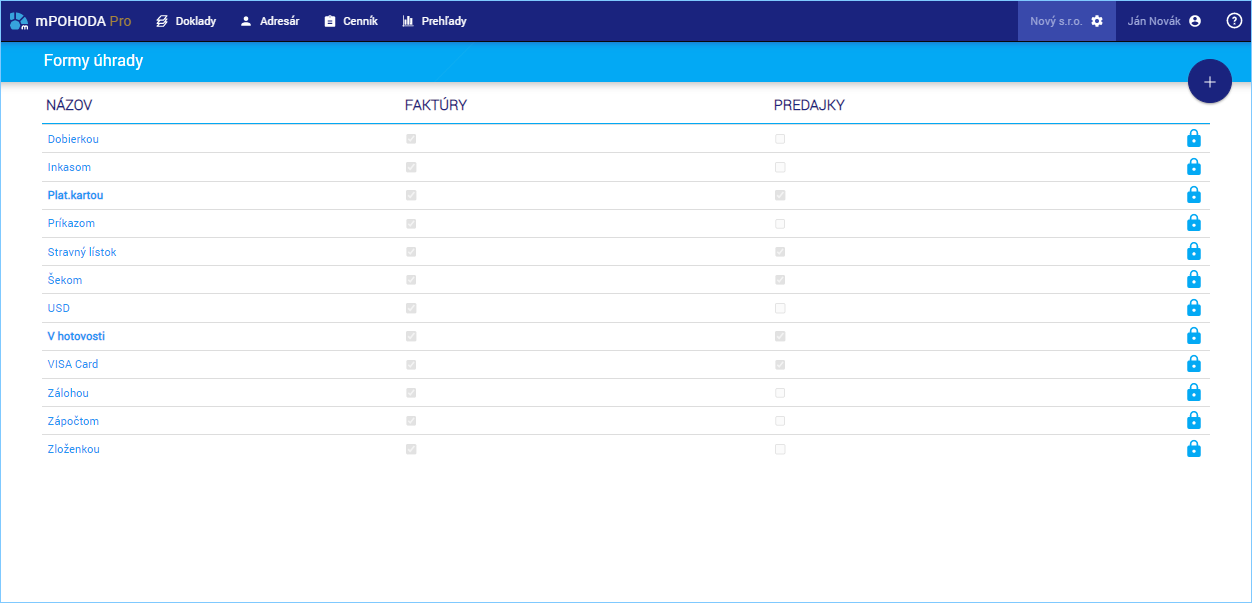The width and height of the screenshot is (1252, 603).
Task: Open the VISA Card payment form
Action: pyautogui.click(x=73, y=364)
